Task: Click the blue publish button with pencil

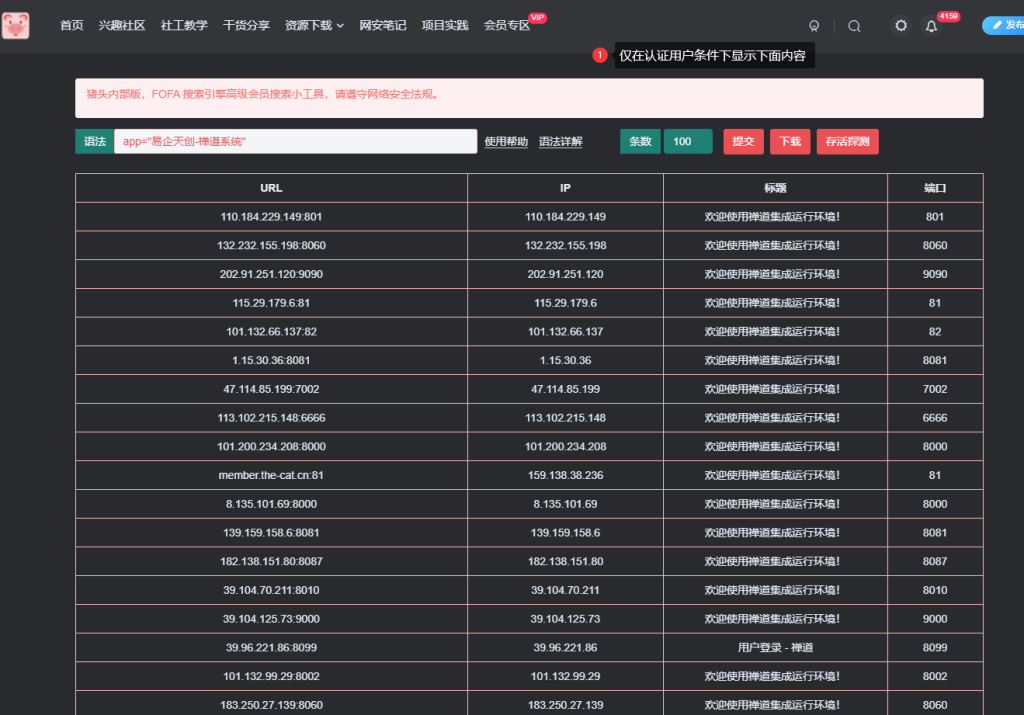Action: pyautogui.click(x=1004, y=25)
